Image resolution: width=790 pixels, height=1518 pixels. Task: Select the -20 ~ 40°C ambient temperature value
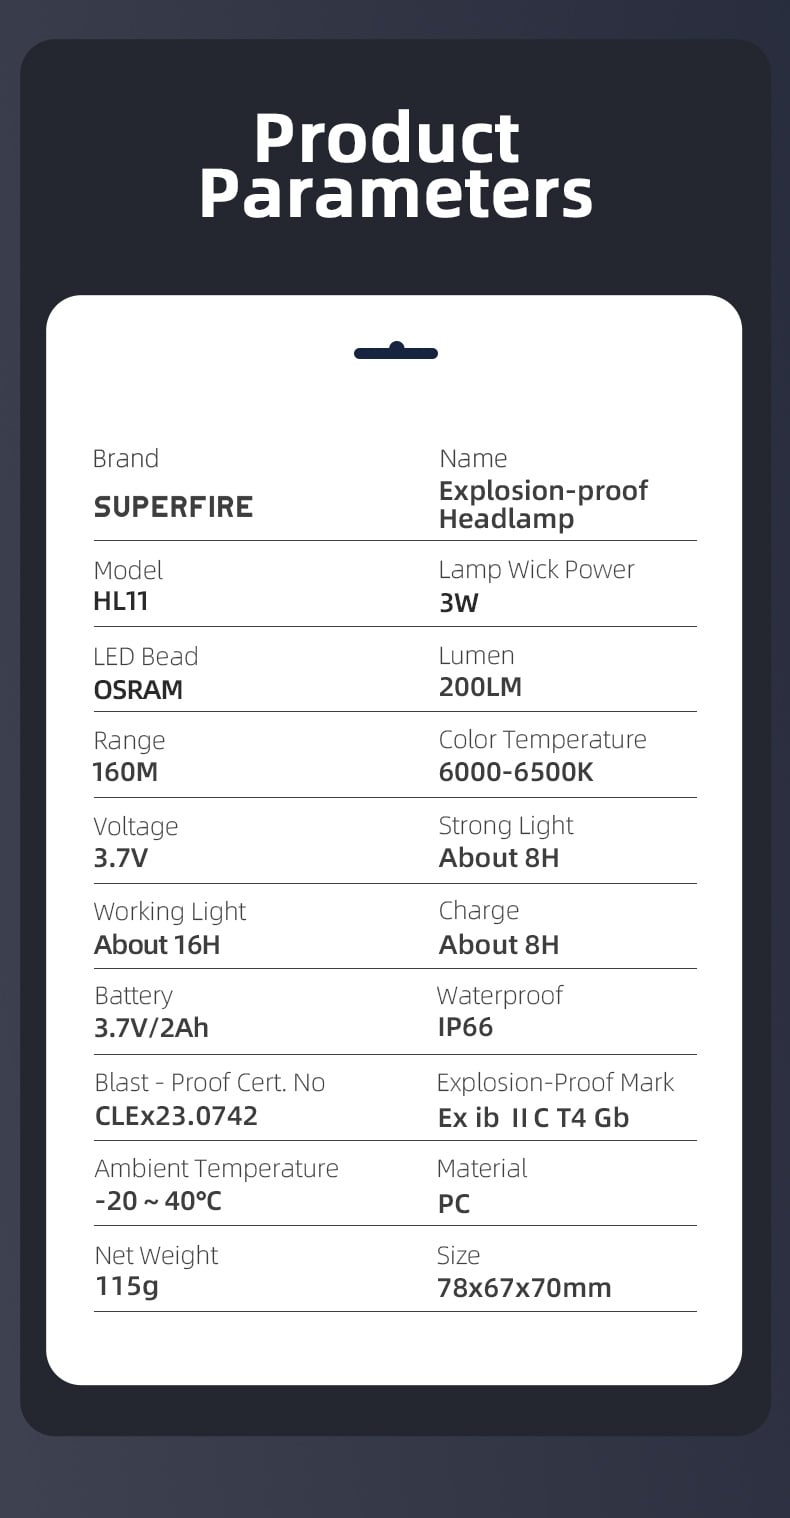(158, 1201)
